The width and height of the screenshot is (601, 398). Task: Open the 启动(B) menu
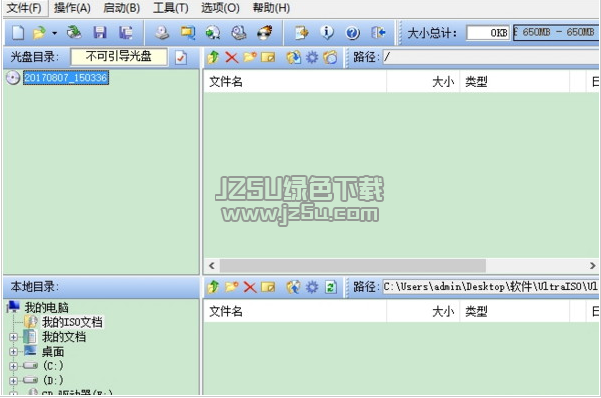tap(122, 8)
